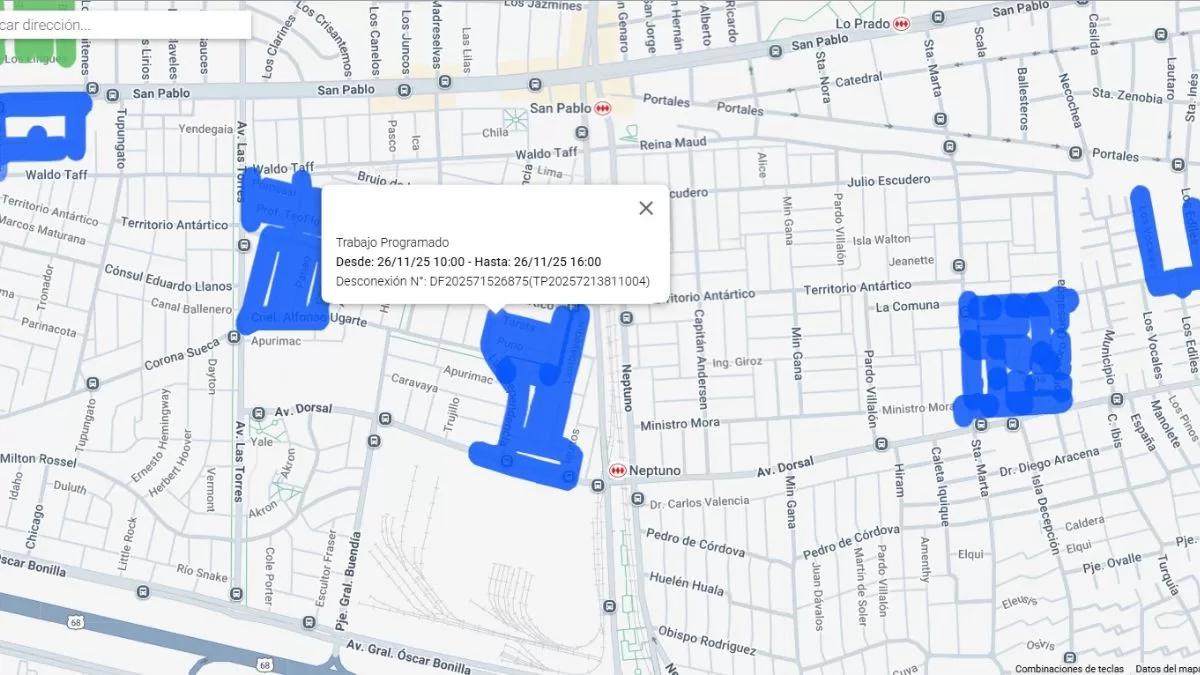Select blue outage area below the popup
Viewport: 1200px width, 675px height.
point(530,400)
